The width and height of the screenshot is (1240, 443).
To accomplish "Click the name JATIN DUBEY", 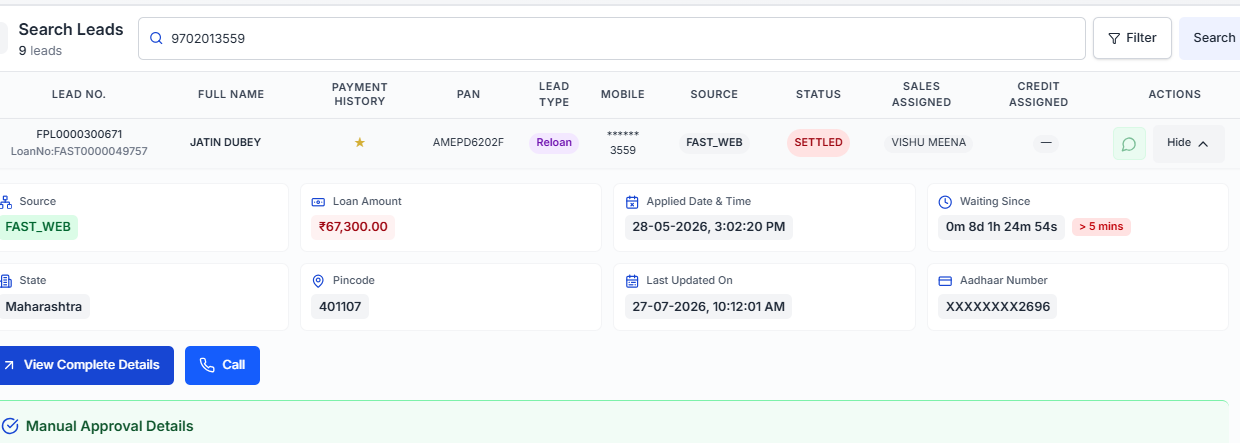I will (x=225, y=142).
